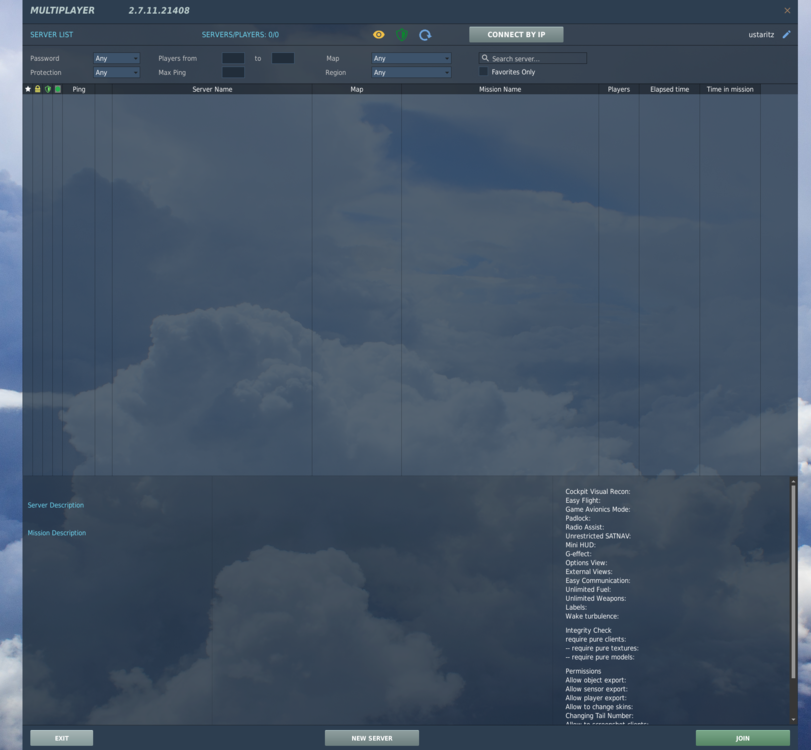Sort by padlock password column

click(37, 89)
